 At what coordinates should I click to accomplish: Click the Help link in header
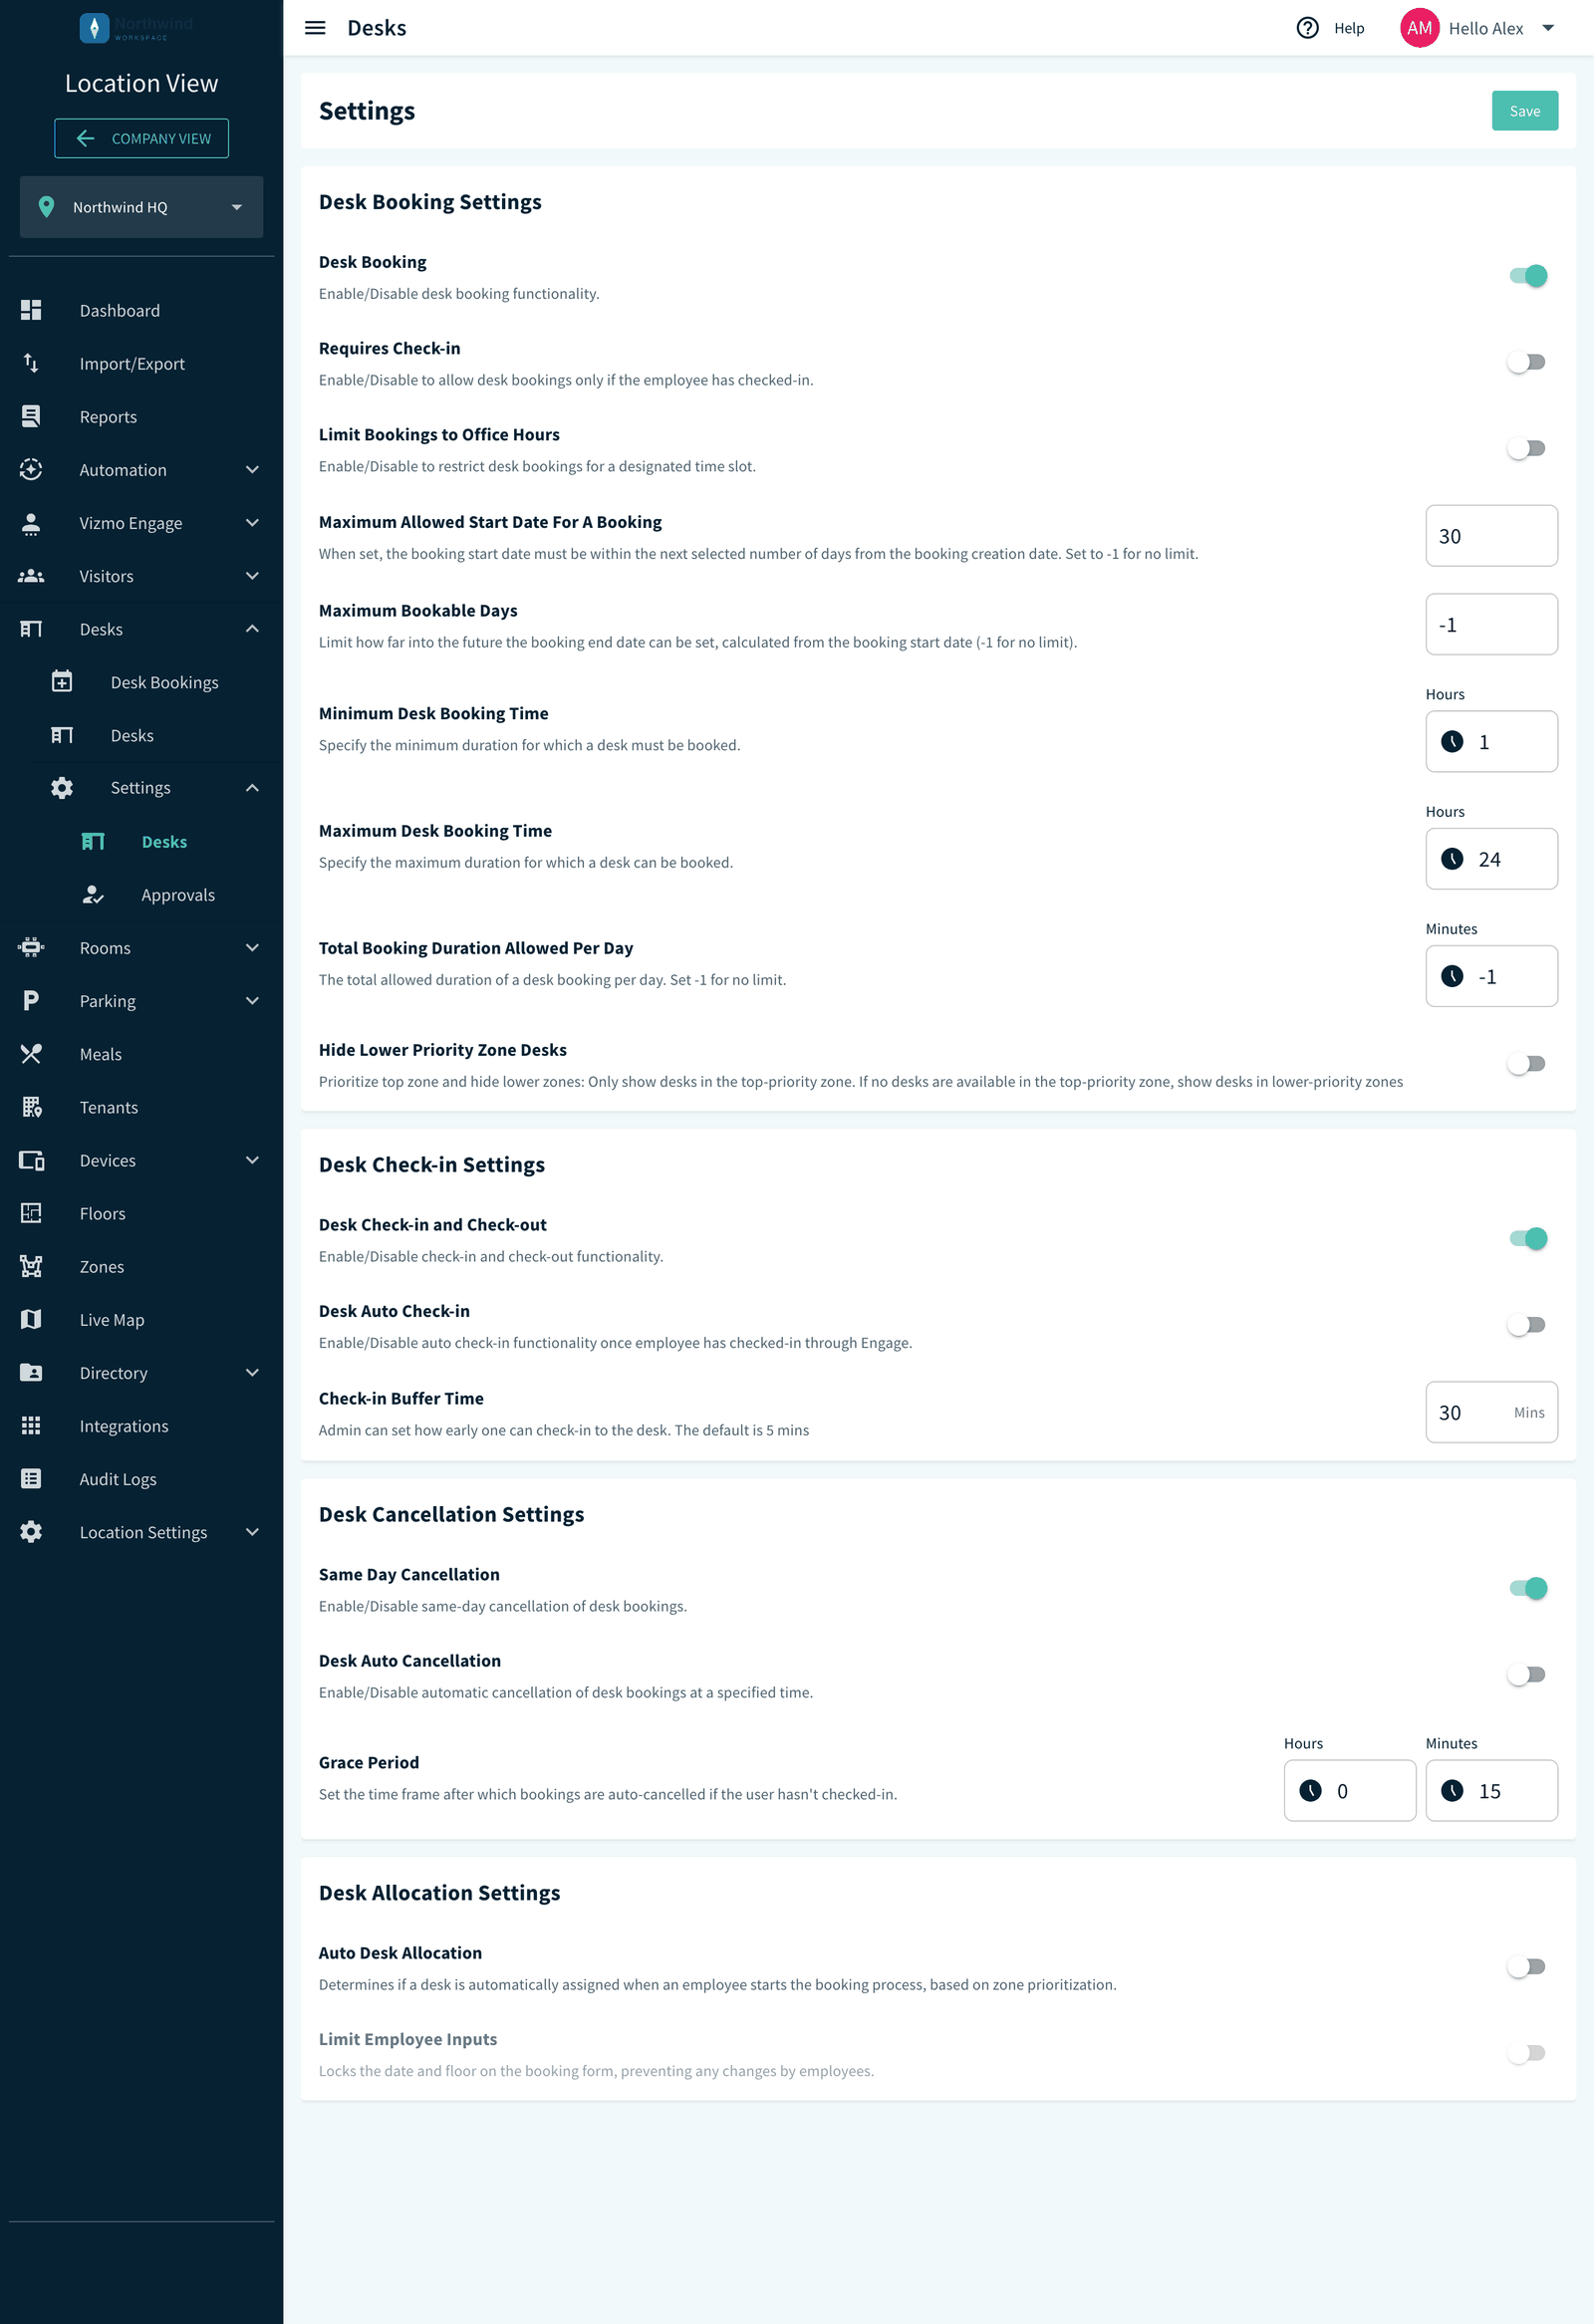coord(1348,28)
